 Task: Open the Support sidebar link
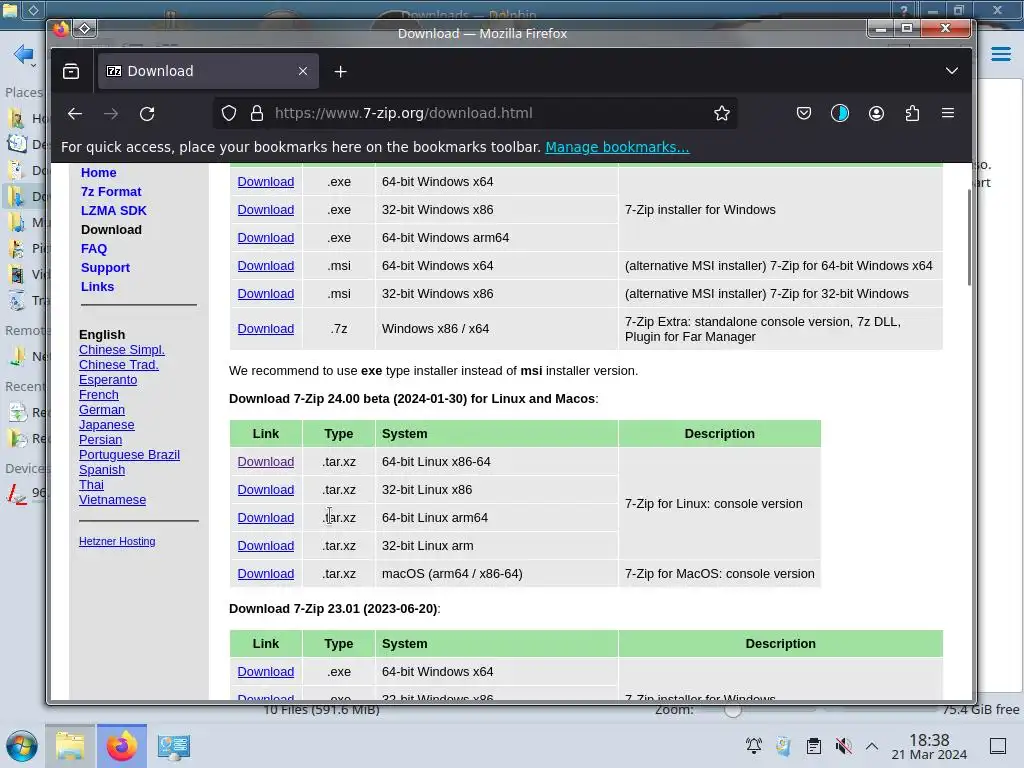pyautogui.click(x=105, y=268)
